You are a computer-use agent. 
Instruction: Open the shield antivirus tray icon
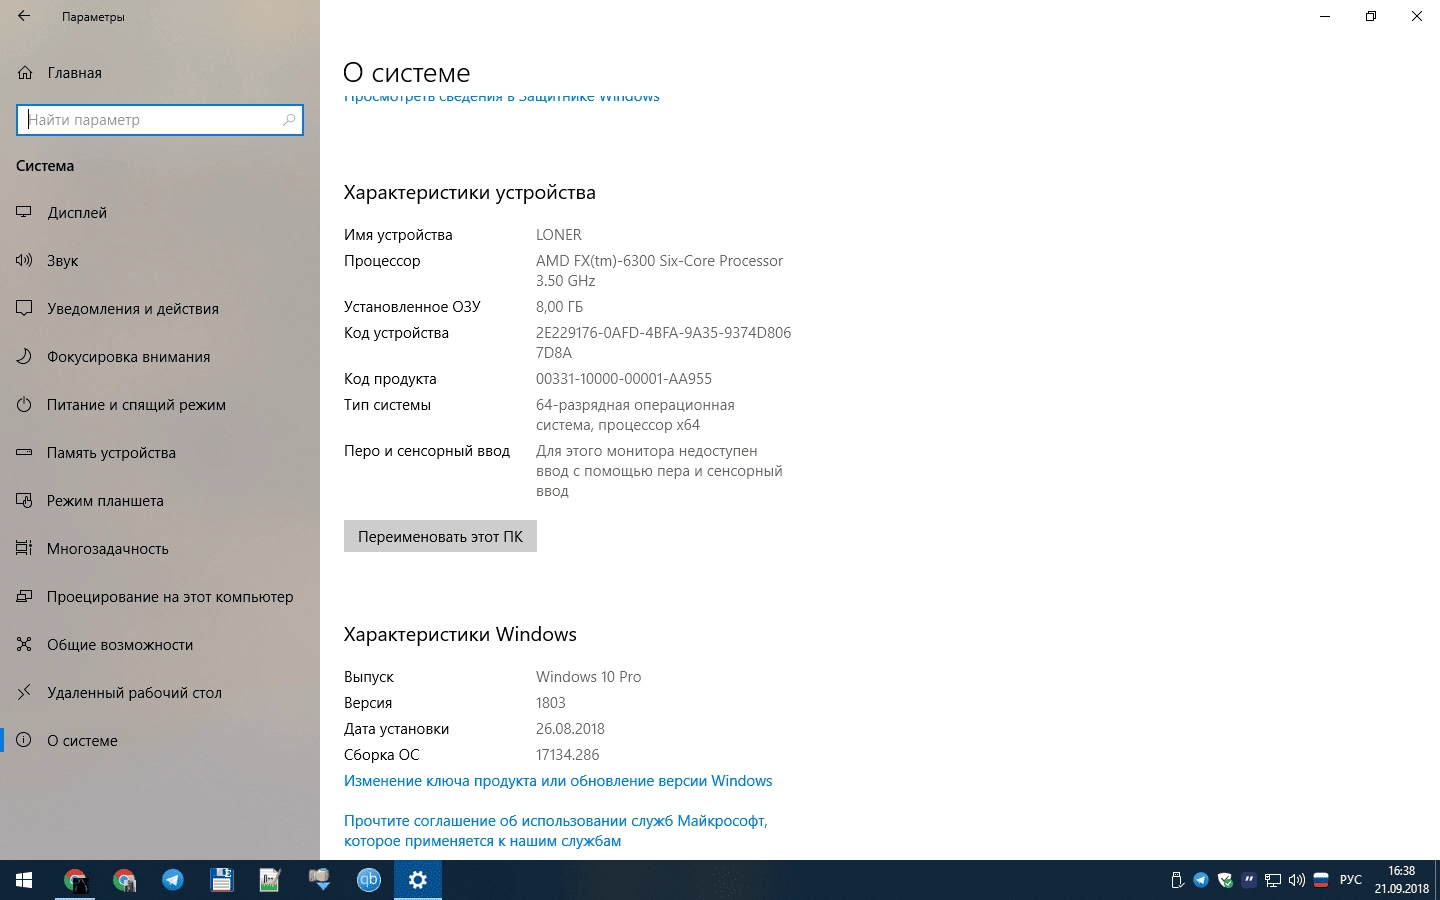(x=1225, y=880)
